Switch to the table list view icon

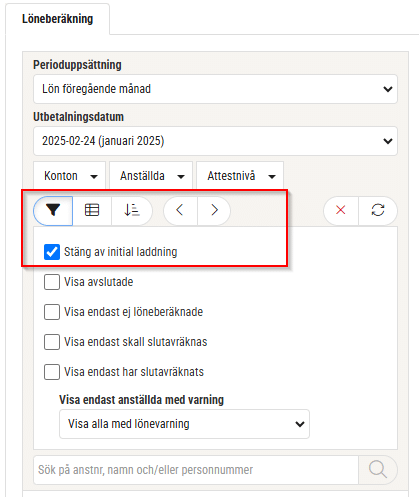[92, 210]
